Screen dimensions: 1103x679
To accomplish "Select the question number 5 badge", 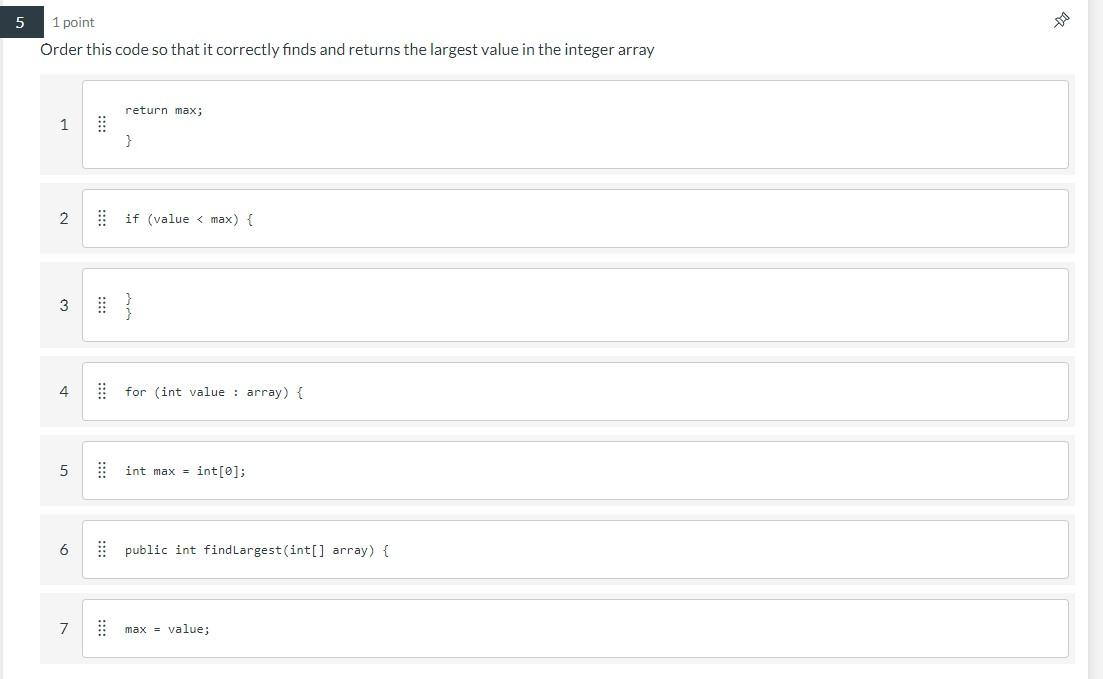I will [20, 21].
